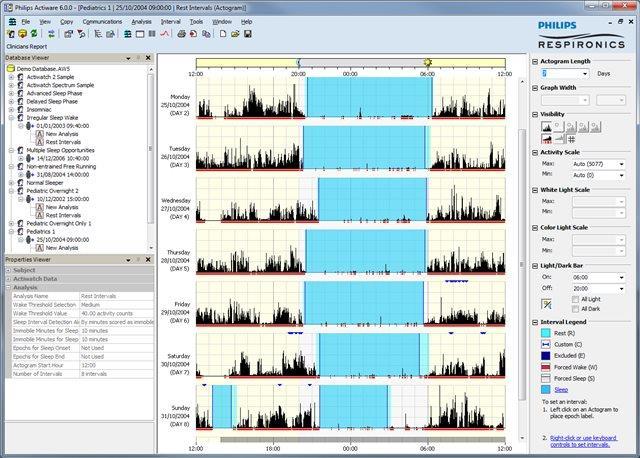Select the Pediatrics 1 tree item
The width and height of the screenshot is (640, 458).
coord(41,232)
